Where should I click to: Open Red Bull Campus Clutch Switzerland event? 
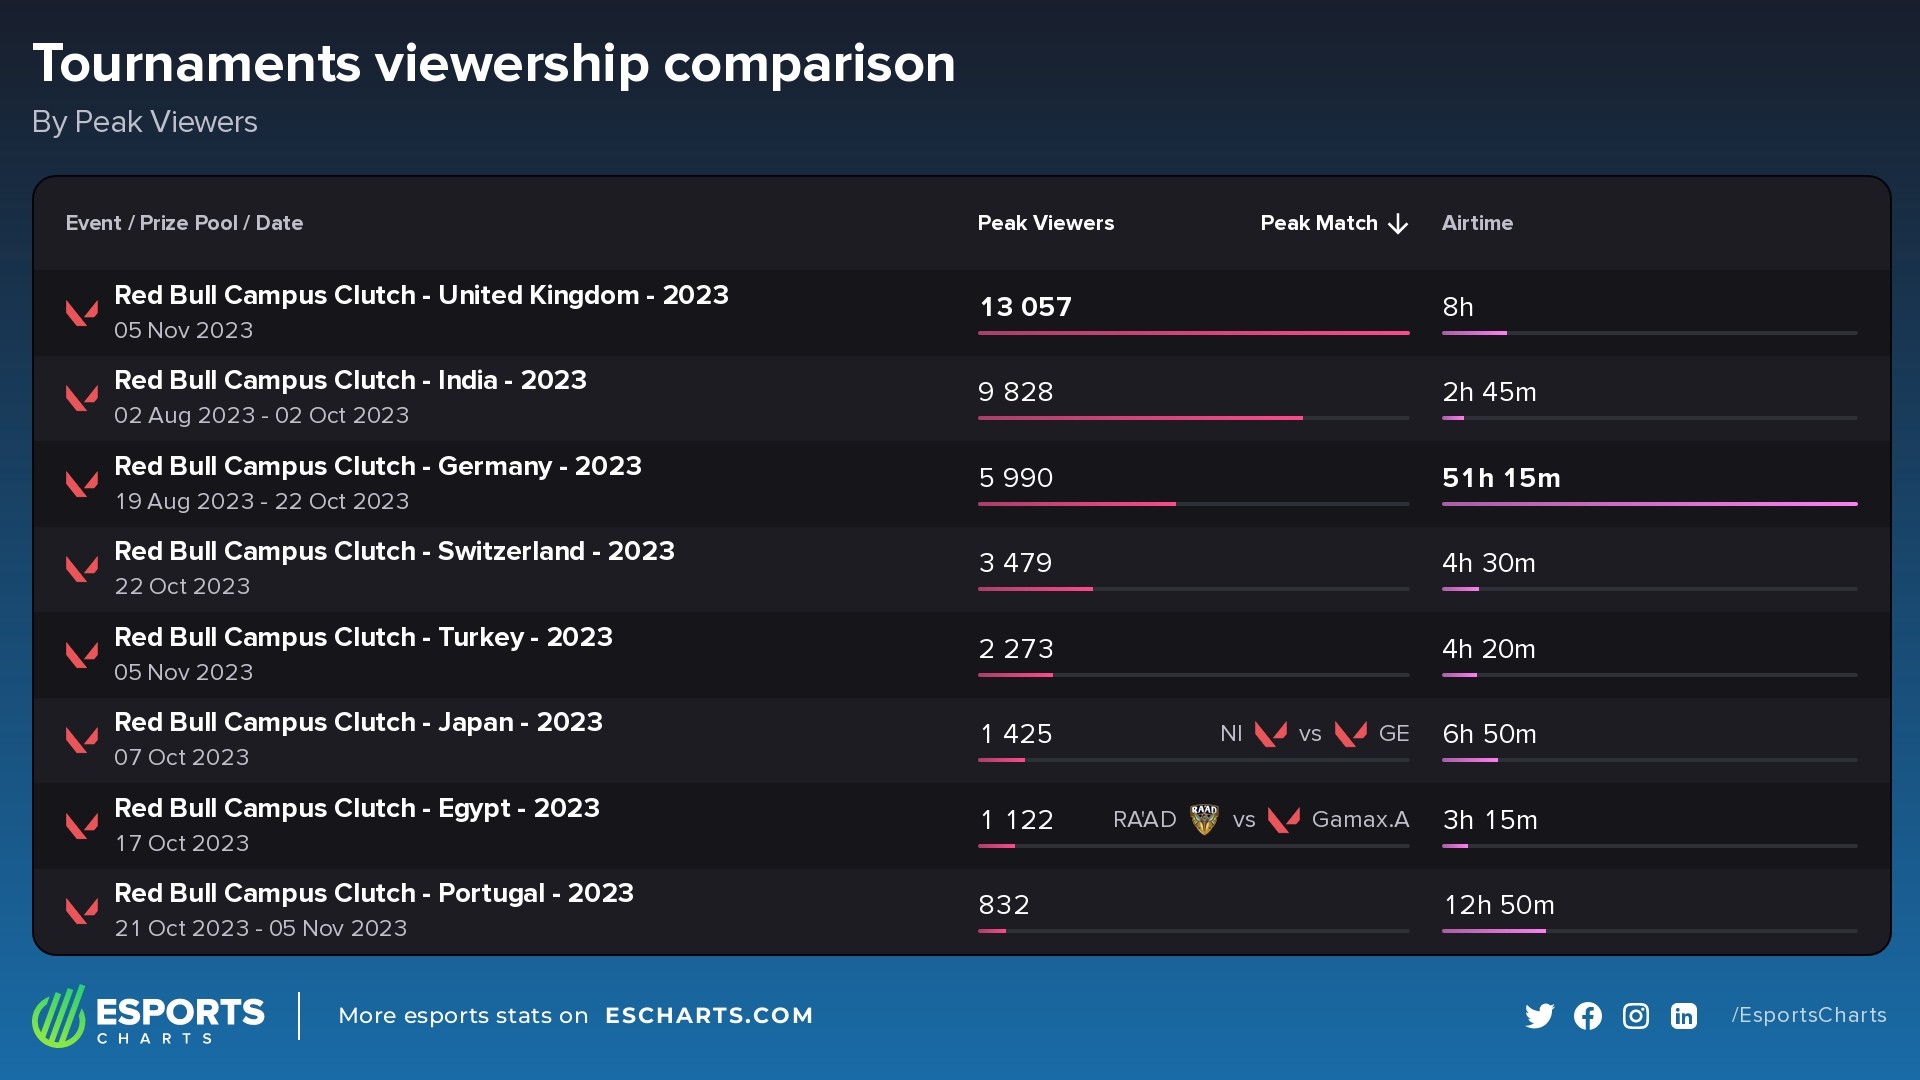point(394,551)
